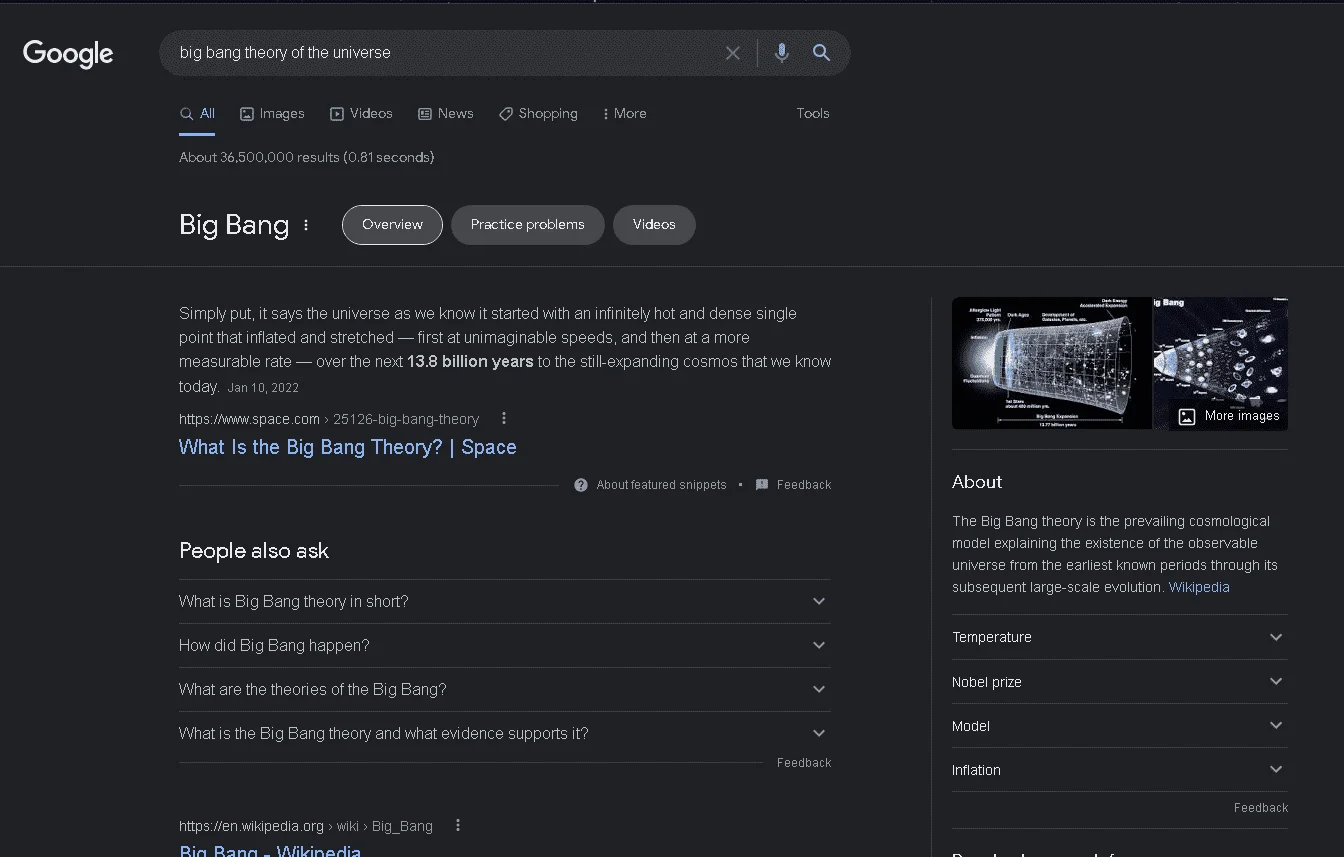Click the Big Bang expansion diagram thumbnail

[x=1052, y=363]
